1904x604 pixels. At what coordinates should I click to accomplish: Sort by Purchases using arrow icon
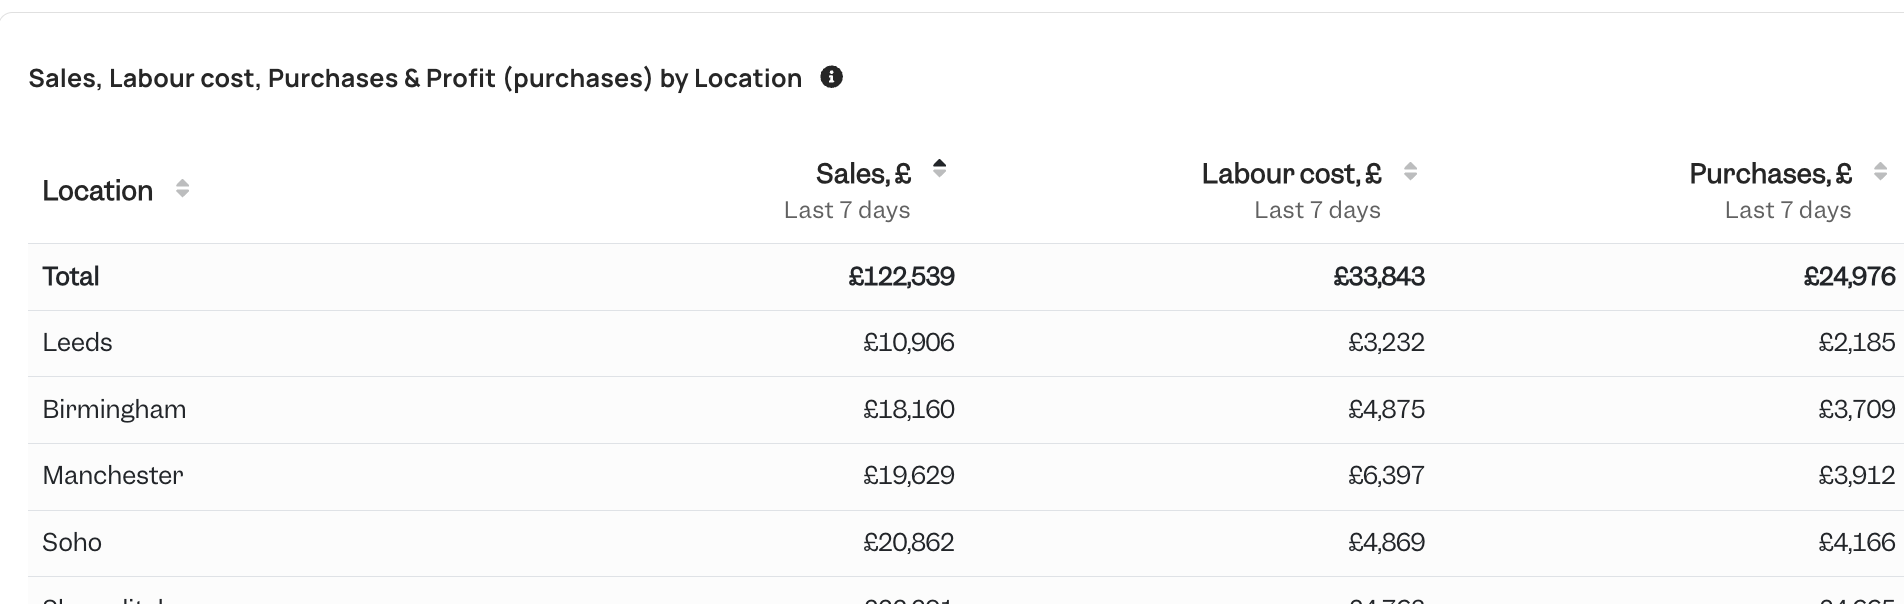pyautogui.click(x=1880, y=171)
